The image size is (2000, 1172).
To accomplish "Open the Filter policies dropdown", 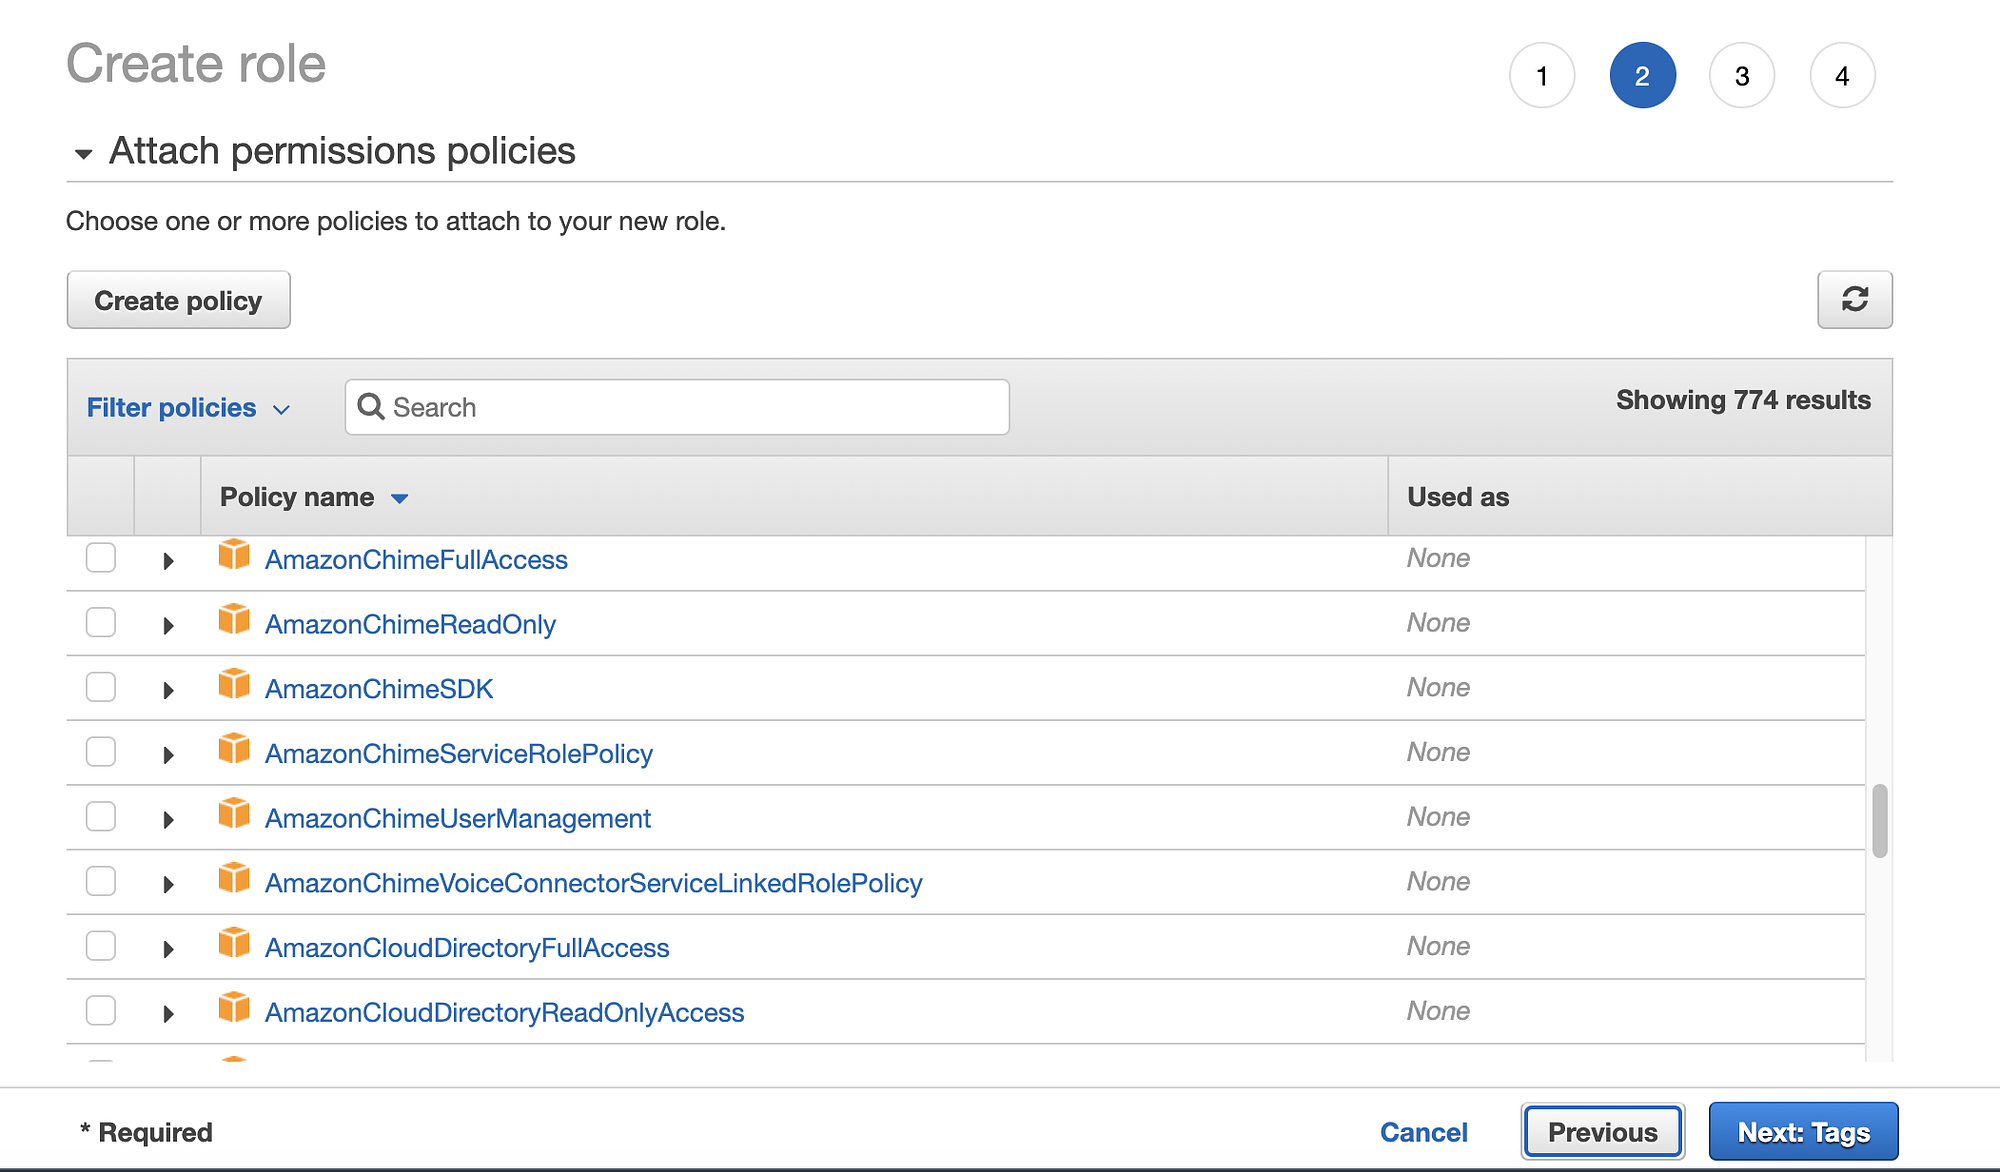I will [x=188, y=408].
